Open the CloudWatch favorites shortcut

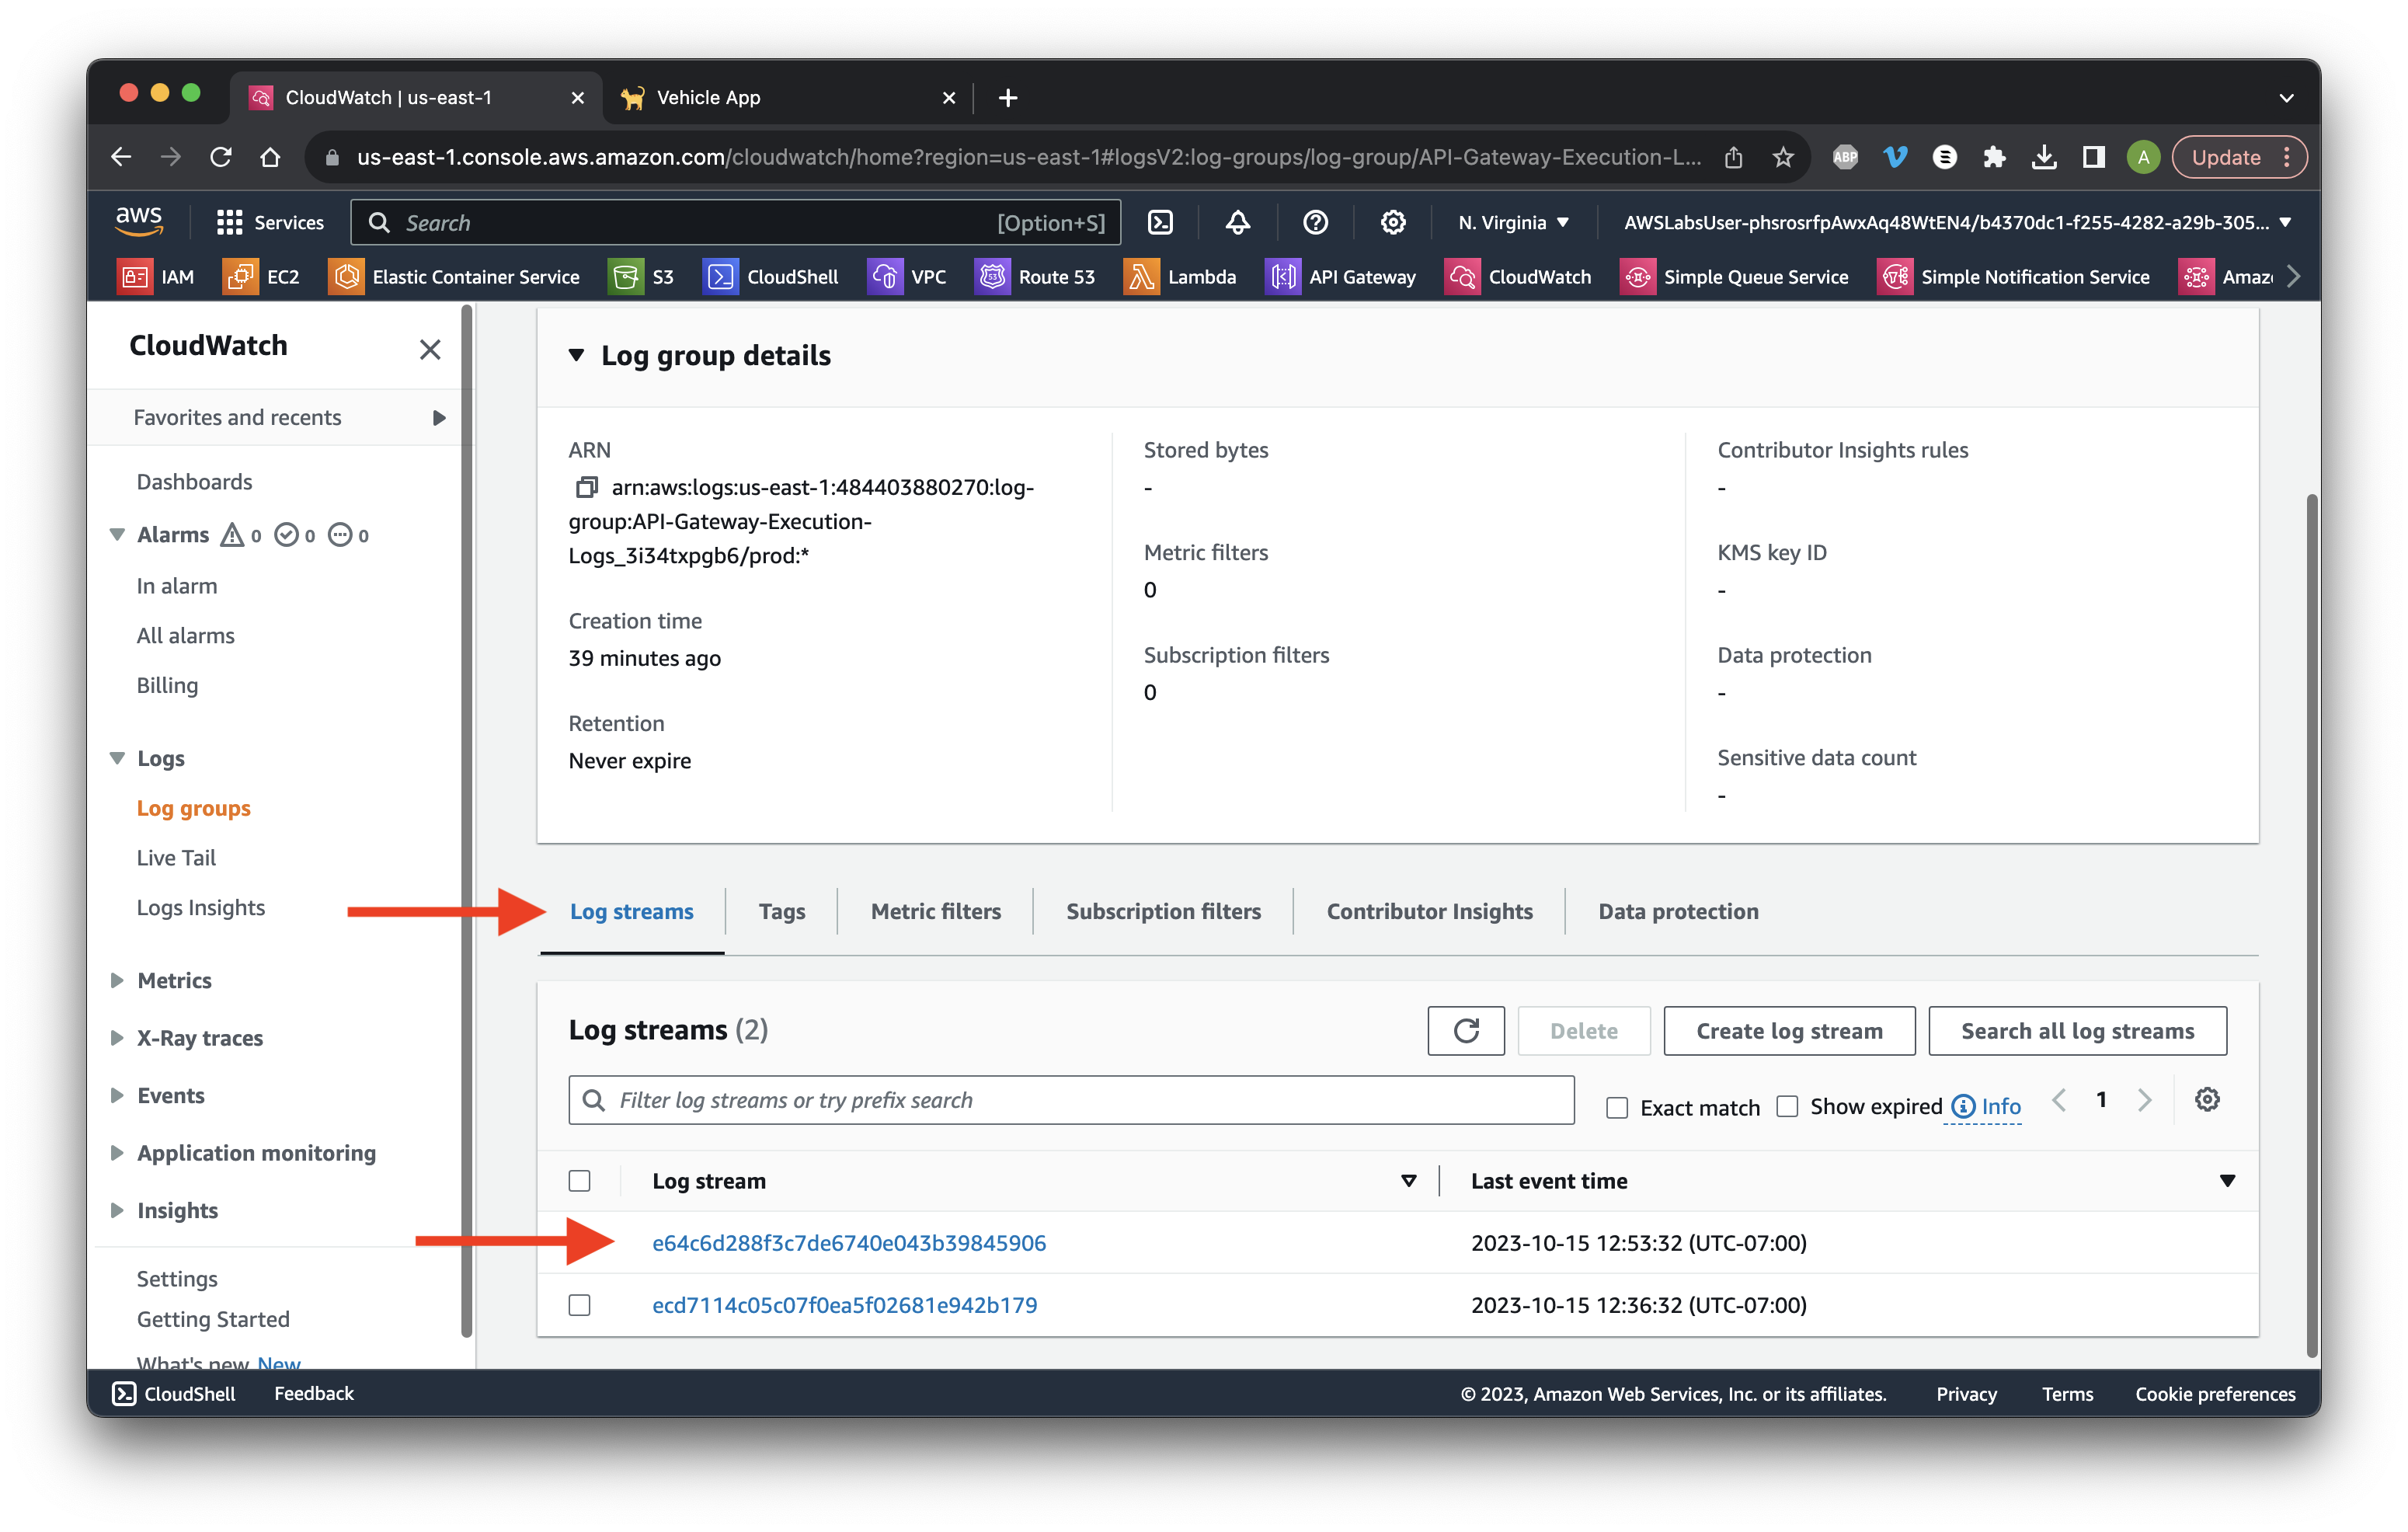click(x=1518, y=276)
